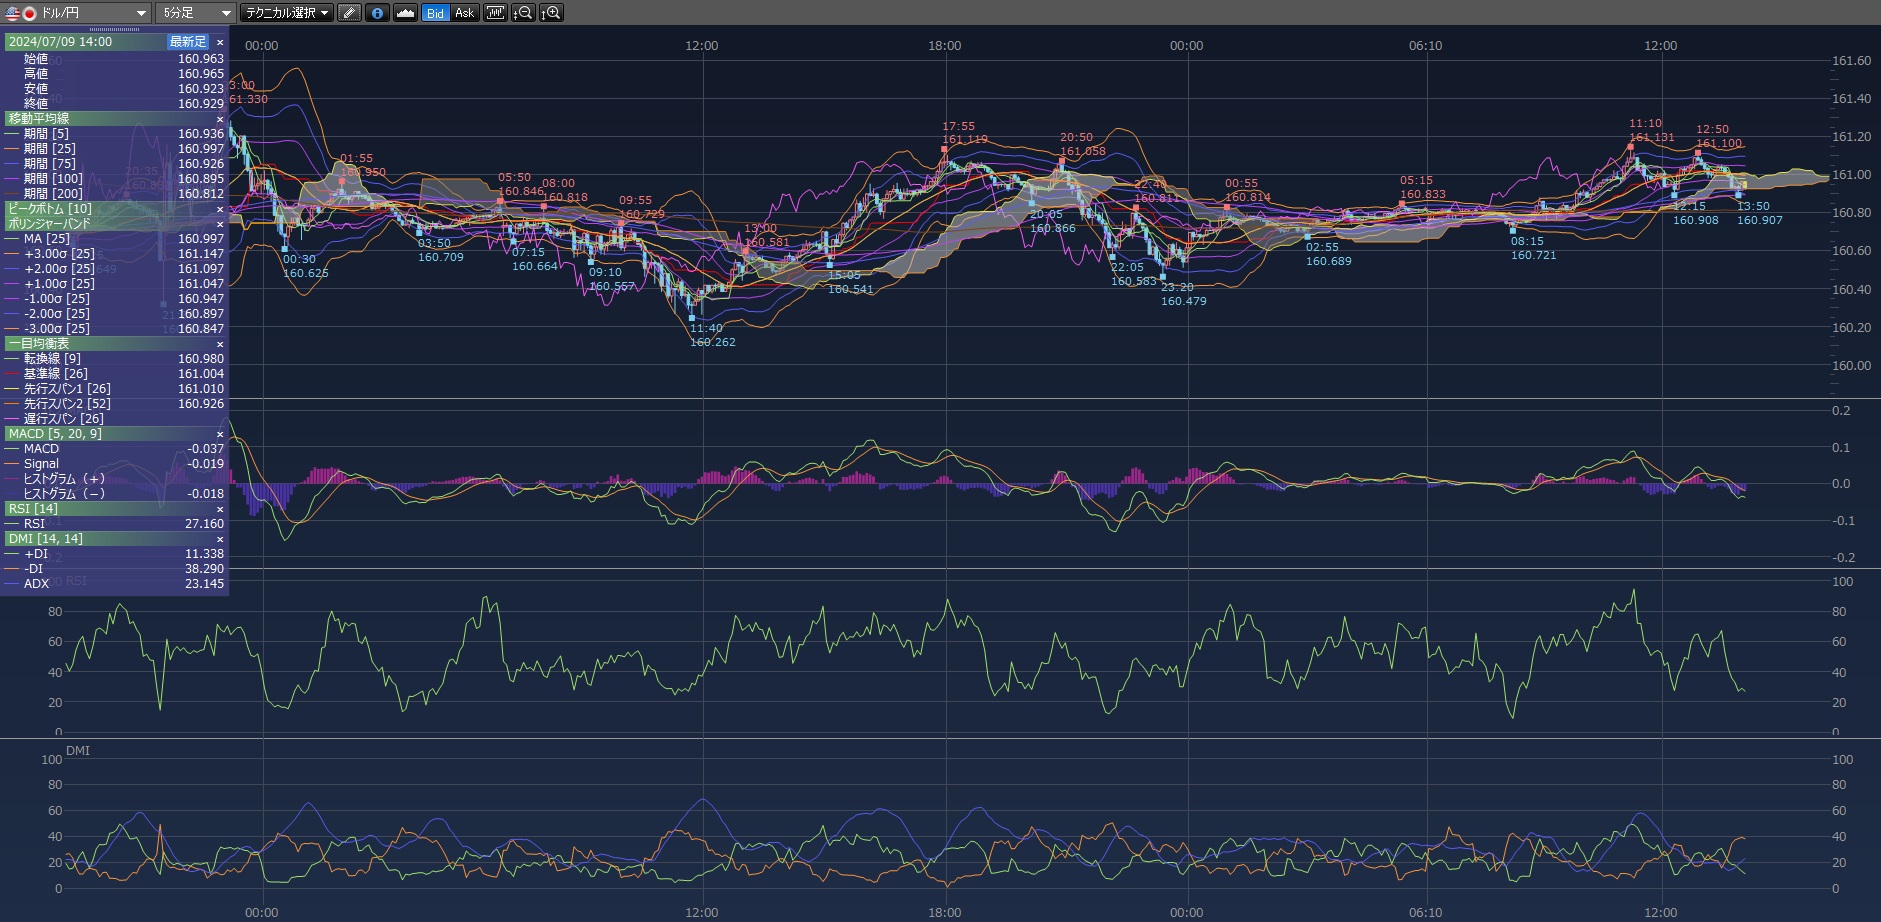Close the 移動平均線 indicator section
The width and height of the screenshot is (1881, 922).
click(x=220, y=119)
